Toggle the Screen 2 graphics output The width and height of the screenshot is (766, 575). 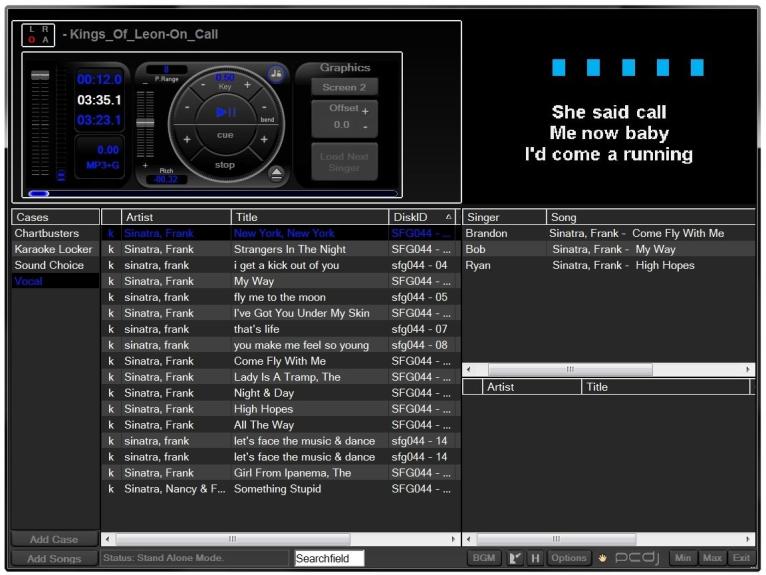point(343,87)
